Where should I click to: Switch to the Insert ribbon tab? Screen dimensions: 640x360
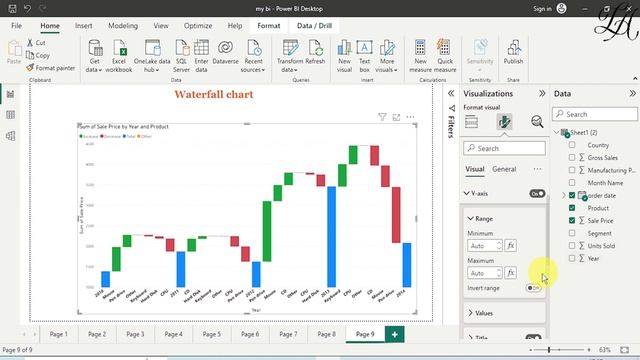pos(84,26)
